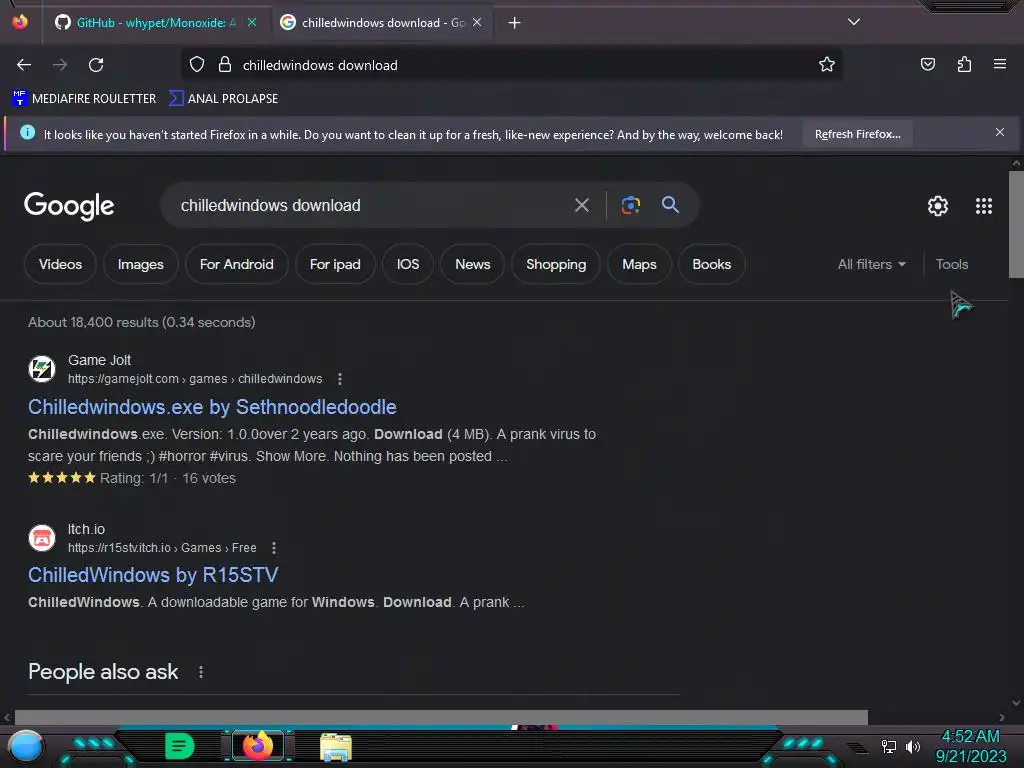Click the vertical page scrollbar thumb
This screenshot has width=1024, height=768.
1016,225
